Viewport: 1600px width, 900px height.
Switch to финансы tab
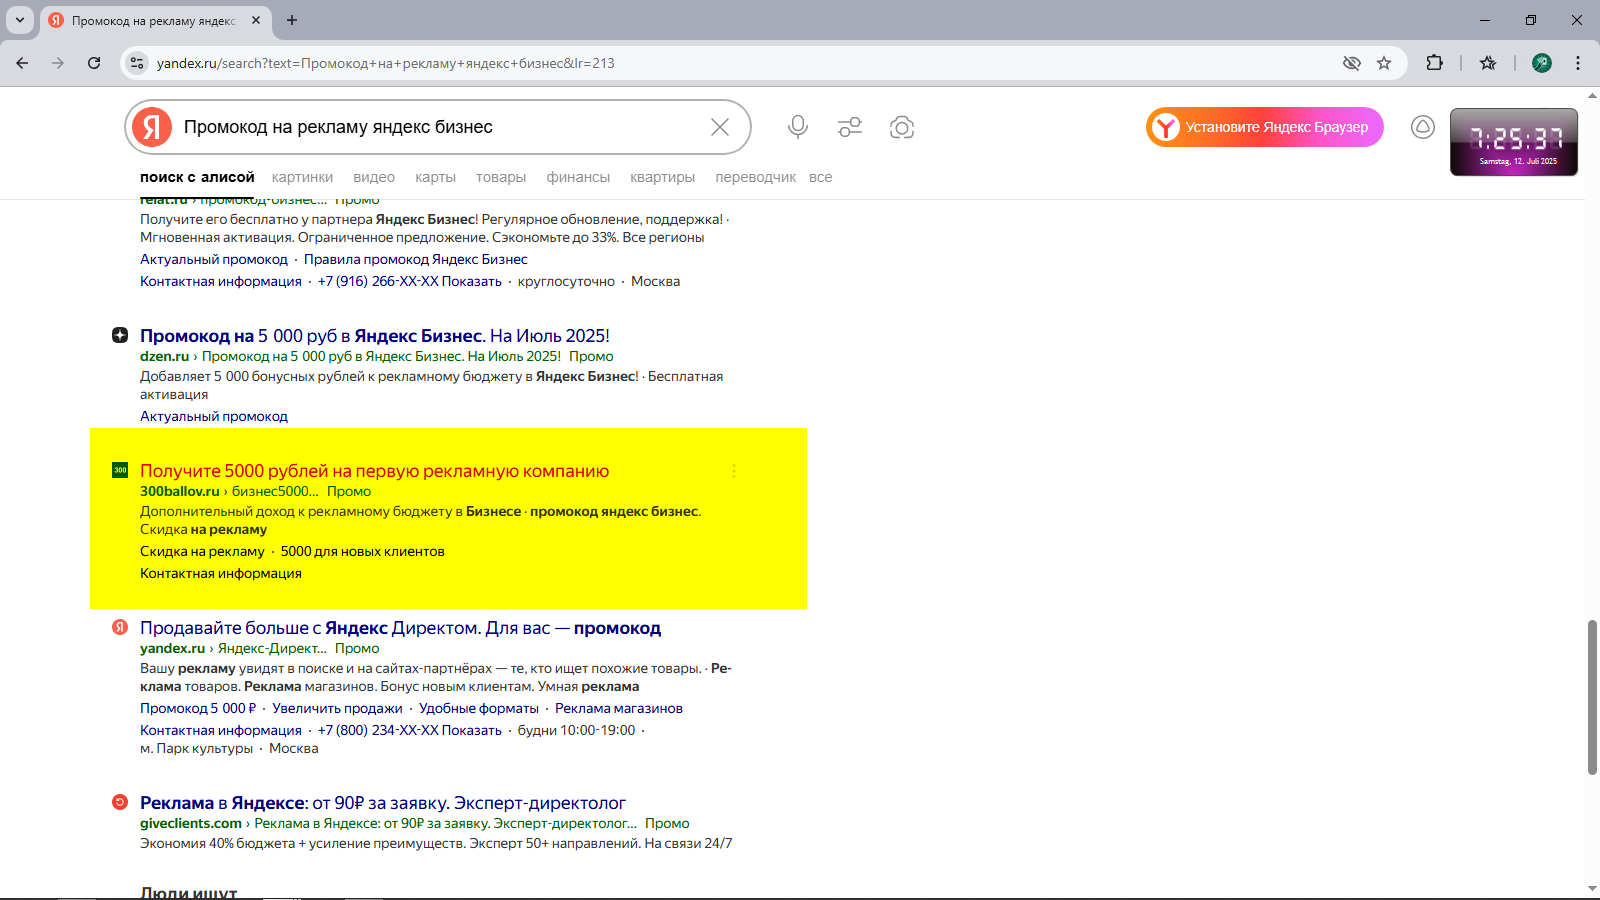pyautogui.click(x=578, y=177)
